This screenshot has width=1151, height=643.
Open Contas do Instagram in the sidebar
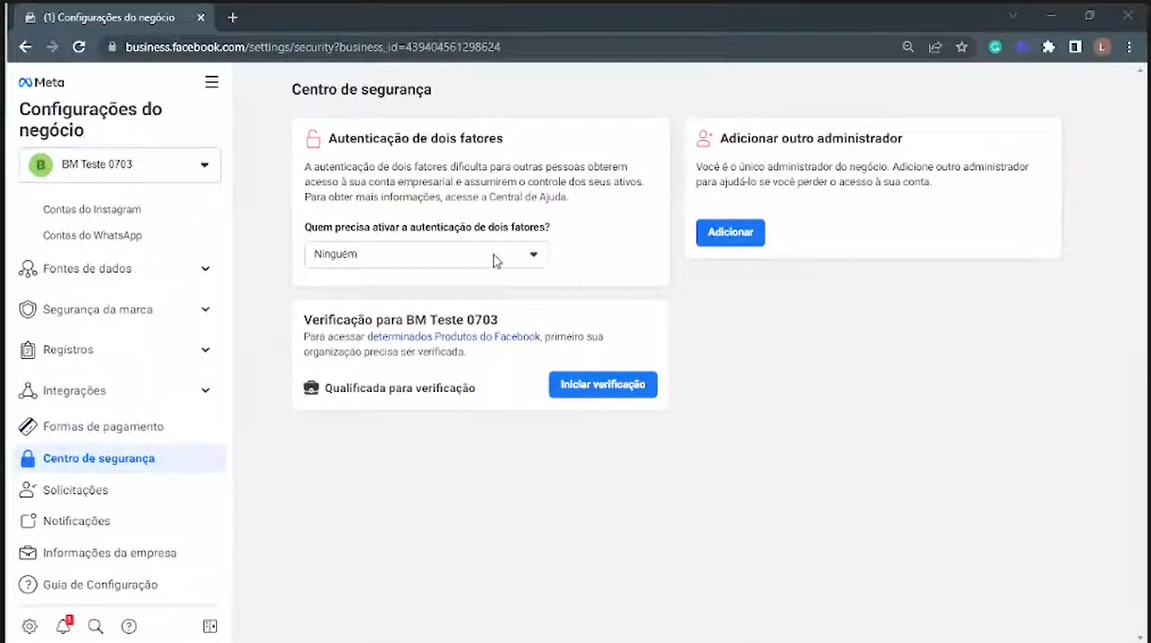click(92, 209)
